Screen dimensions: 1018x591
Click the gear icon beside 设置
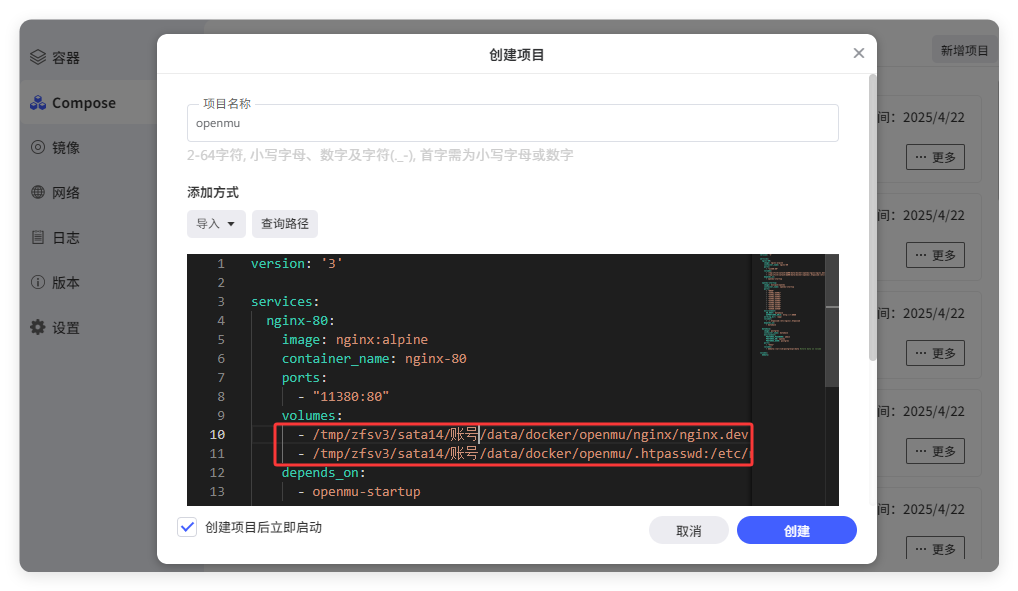coord(38,327)
